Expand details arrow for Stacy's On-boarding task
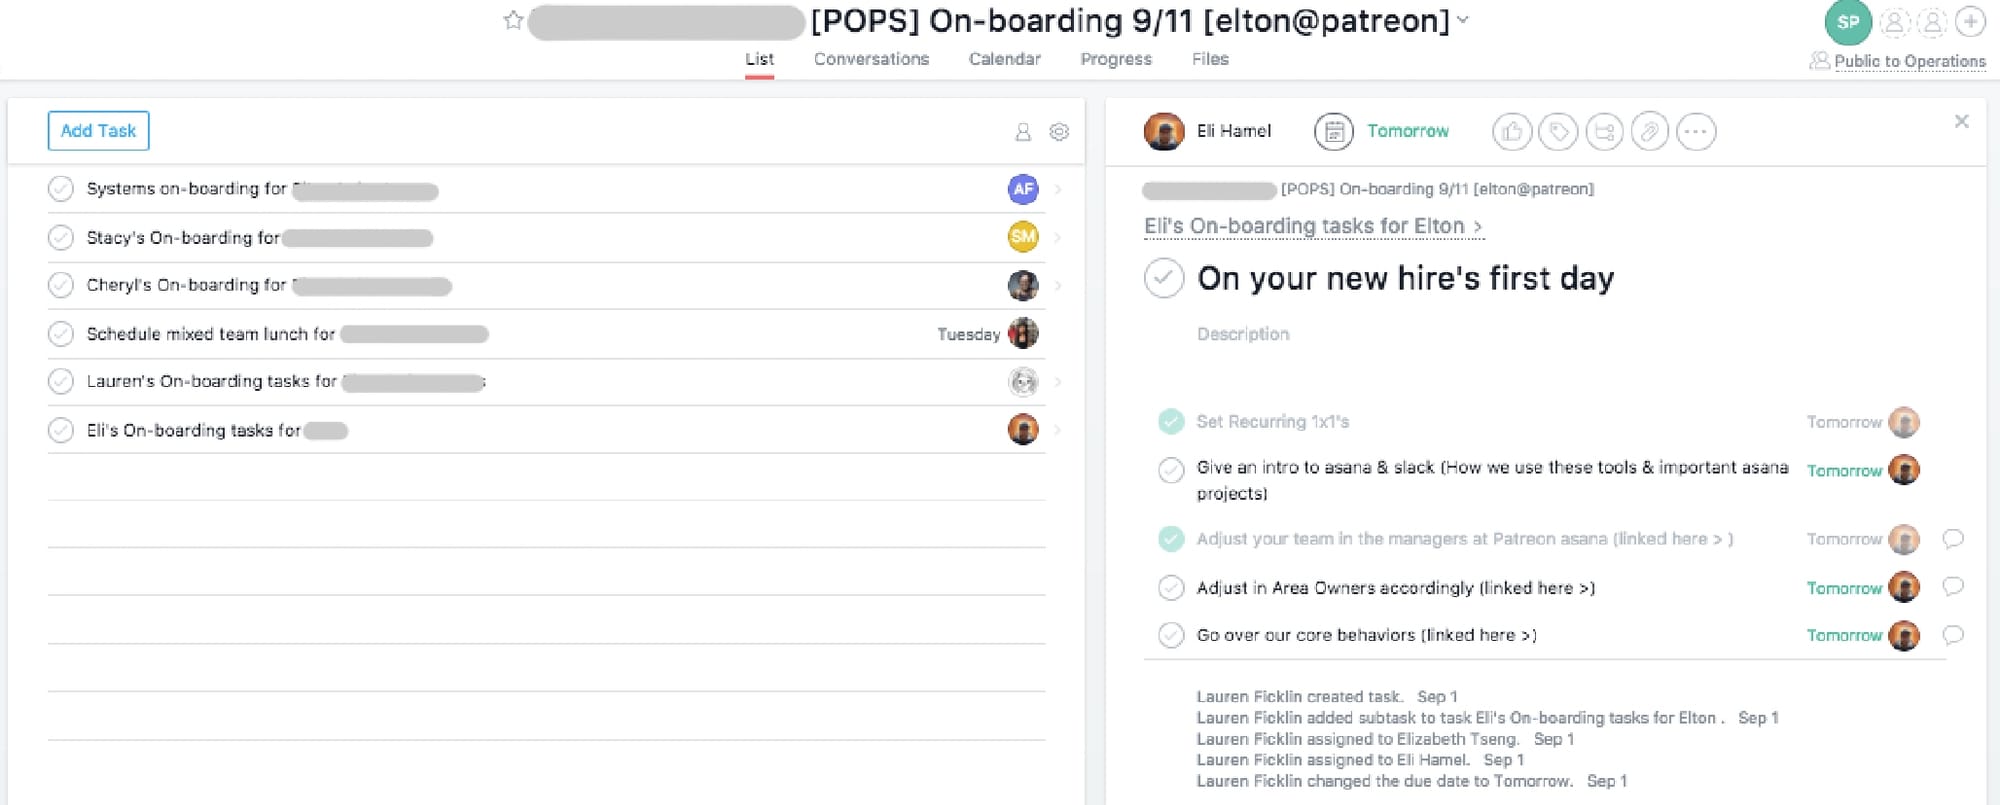Image resolution: width=2000 pixels, height=805 pixels. point(1058,238)
